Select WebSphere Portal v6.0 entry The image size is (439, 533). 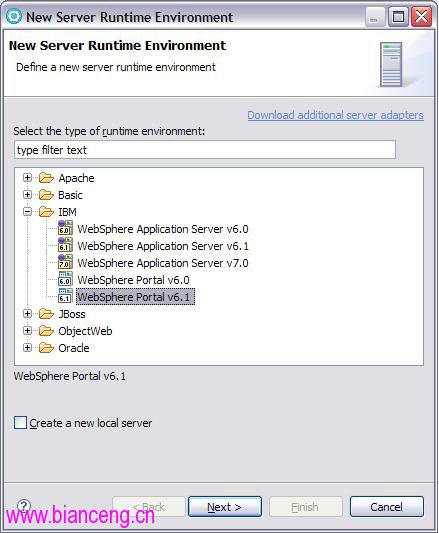click(133, 280)
